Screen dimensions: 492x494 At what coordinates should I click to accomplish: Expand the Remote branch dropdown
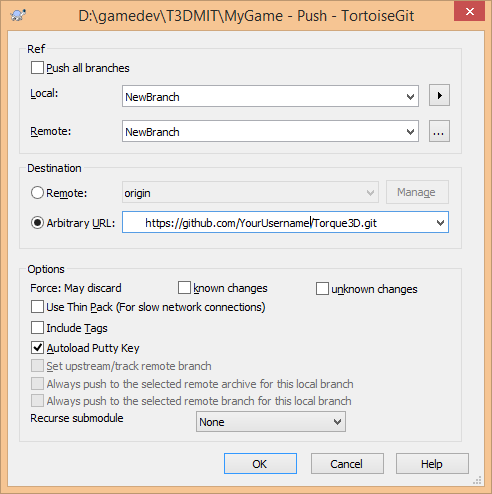pyautogui.click(x=410, y=132)
